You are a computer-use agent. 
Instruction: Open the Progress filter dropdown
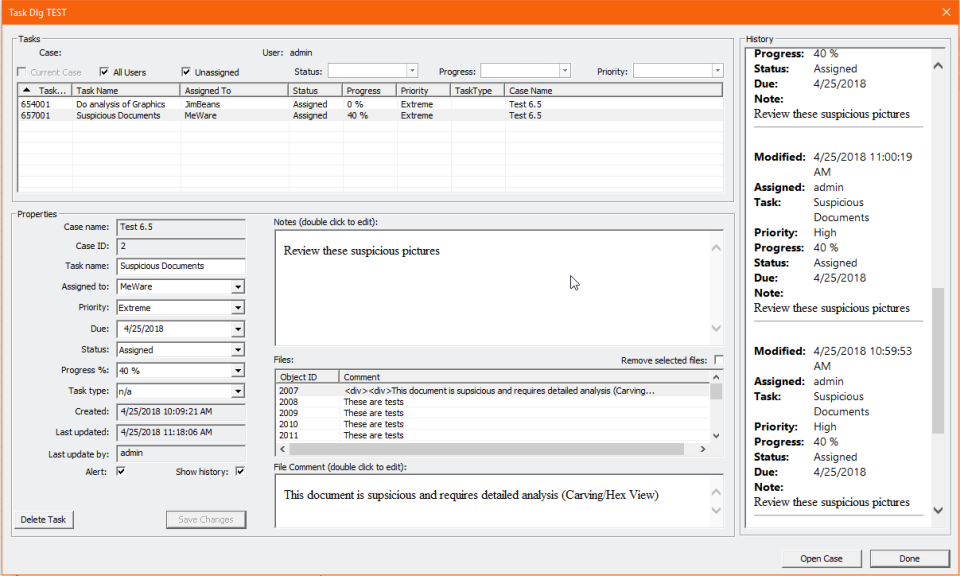click(565, 70)
